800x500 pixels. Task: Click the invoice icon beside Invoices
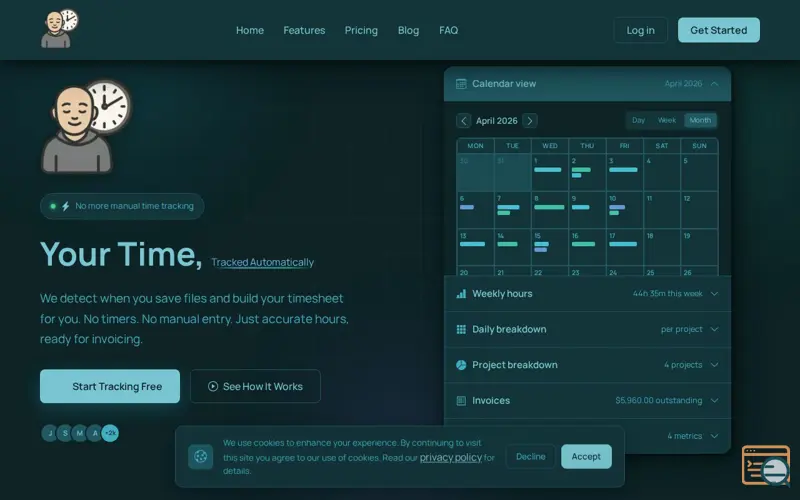coord(461,401)
